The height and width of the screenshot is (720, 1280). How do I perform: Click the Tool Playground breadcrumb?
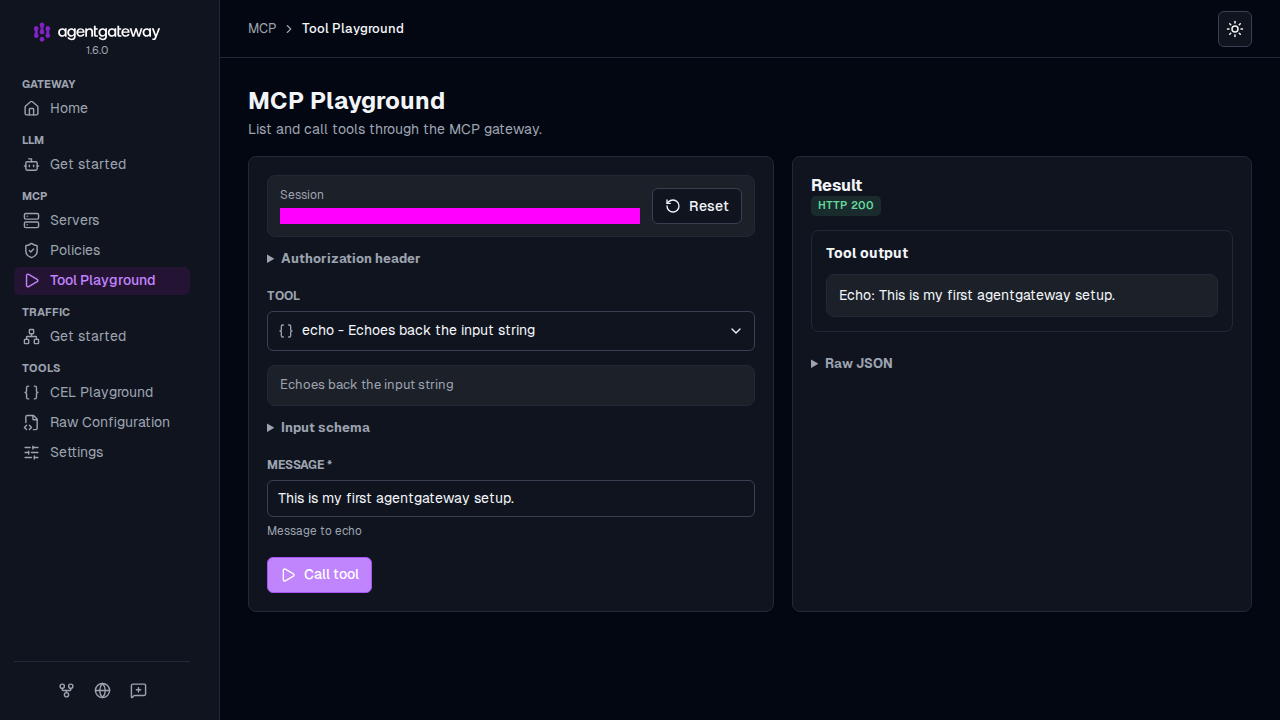tap(353, 28)
